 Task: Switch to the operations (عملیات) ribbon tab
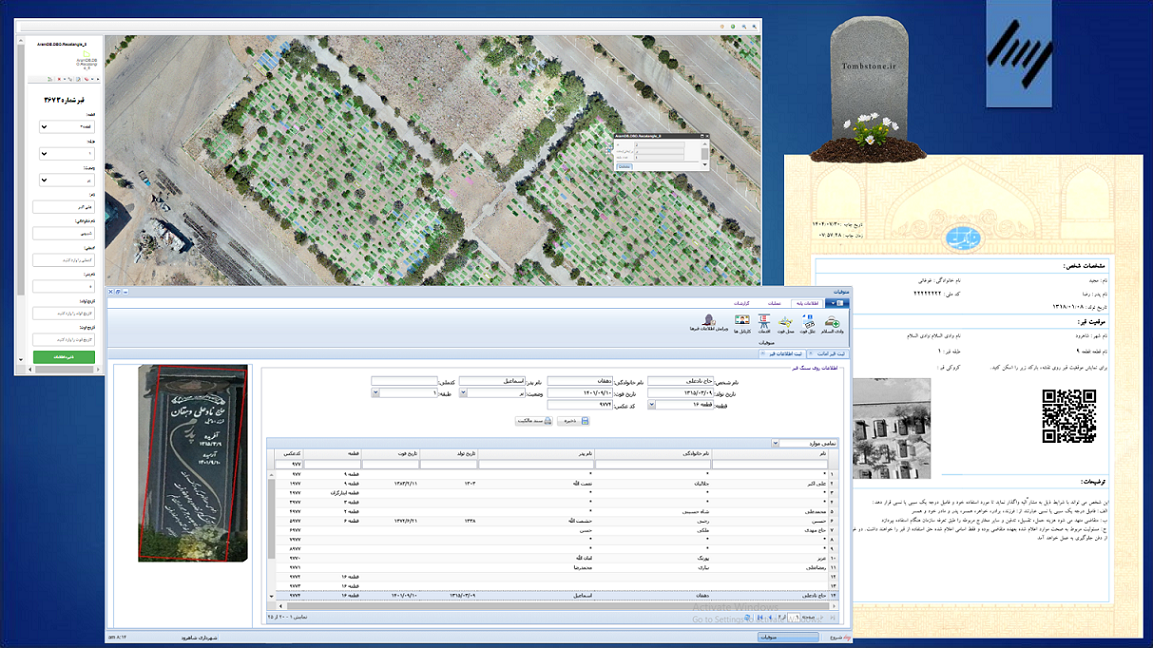click(x=774, y=303)
